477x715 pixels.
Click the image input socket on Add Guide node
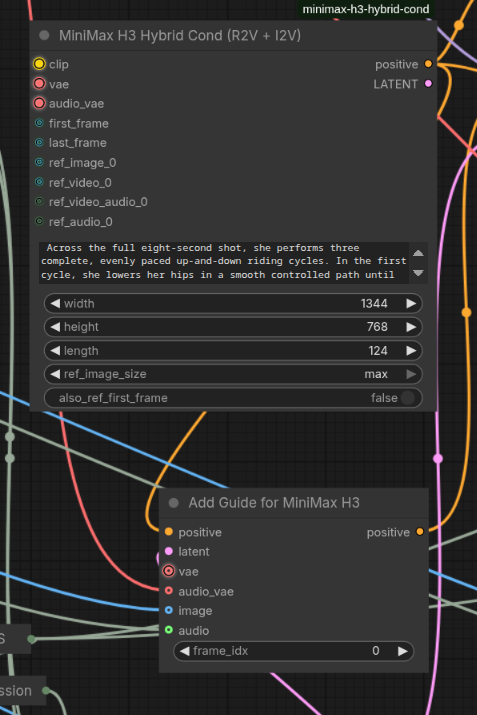point(169,610)
